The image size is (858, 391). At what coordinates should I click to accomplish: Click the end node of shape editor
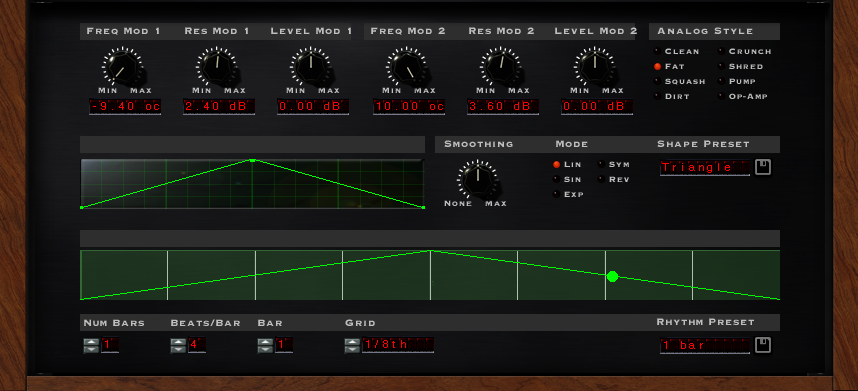pos(423,207)
